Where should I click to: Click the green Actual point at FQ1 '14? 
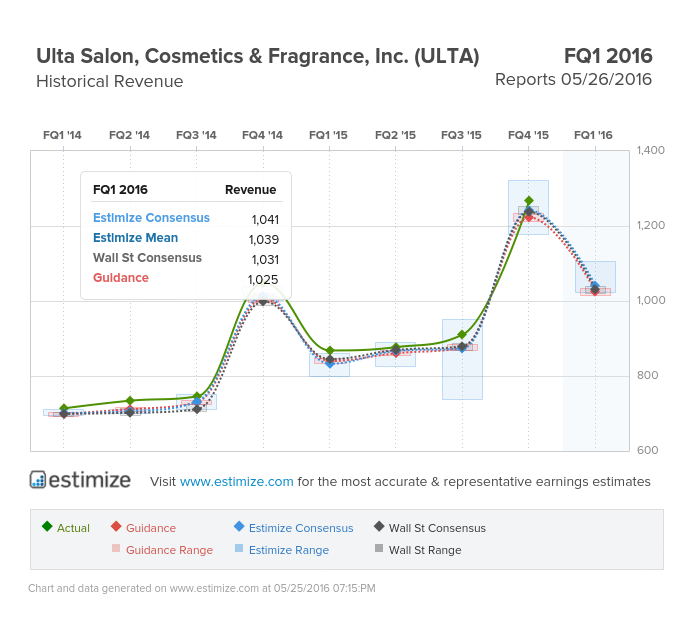pos(64,408)
